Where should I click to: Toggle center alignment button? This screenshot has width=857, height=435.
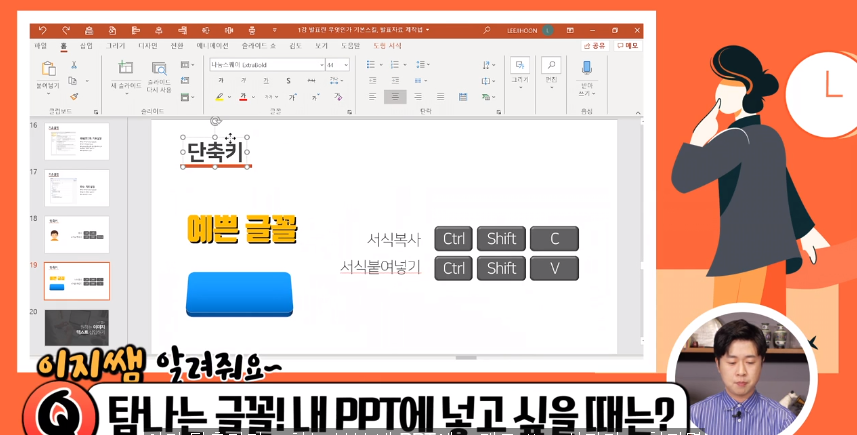click(395, 97)
